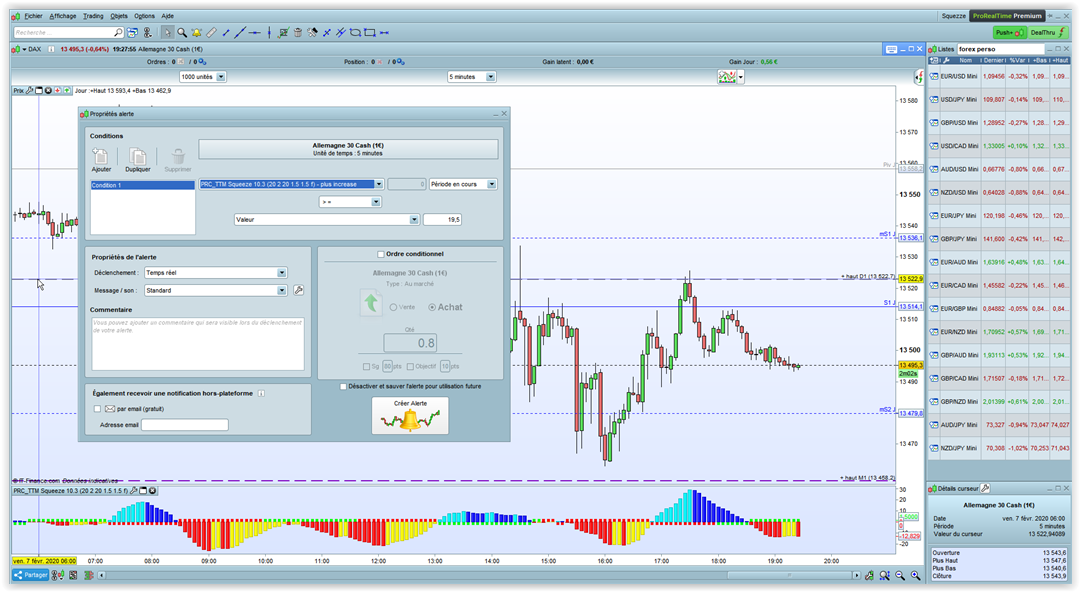Open the Aide menu
This screenshot has width=1080, height=592.
167,16
